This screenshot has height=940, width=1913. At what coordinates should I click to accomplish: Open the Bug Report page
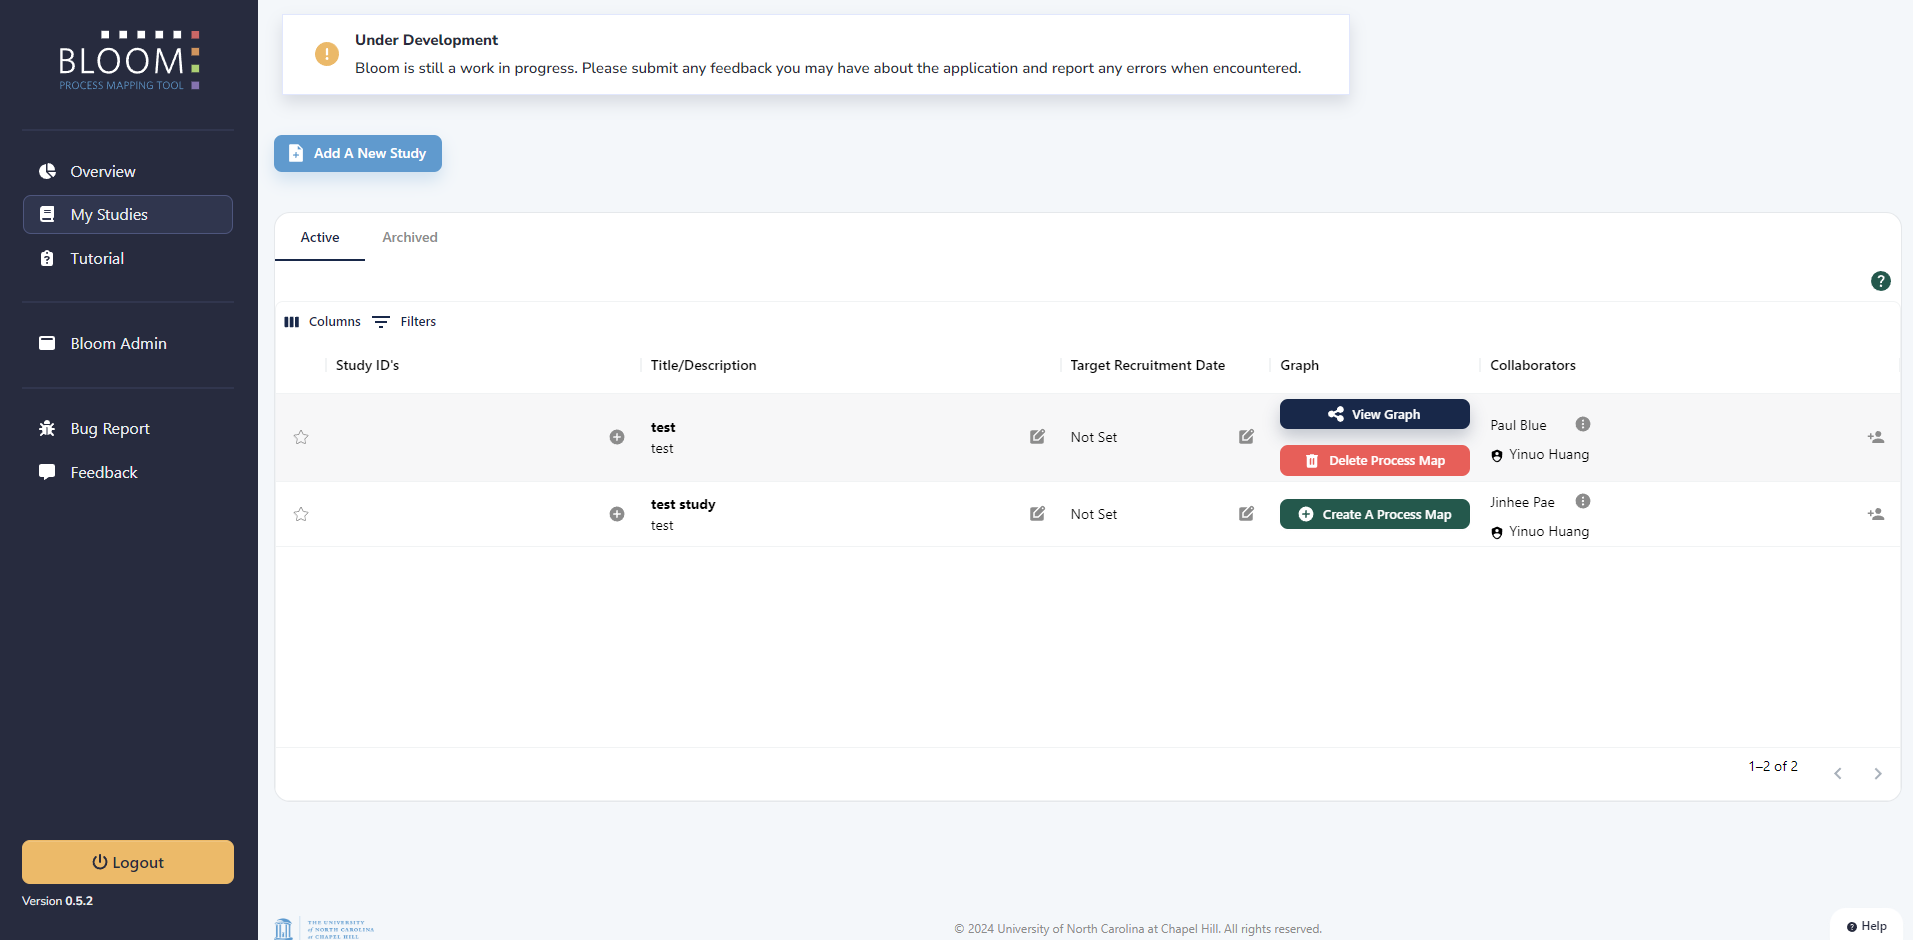pos(110,428)
